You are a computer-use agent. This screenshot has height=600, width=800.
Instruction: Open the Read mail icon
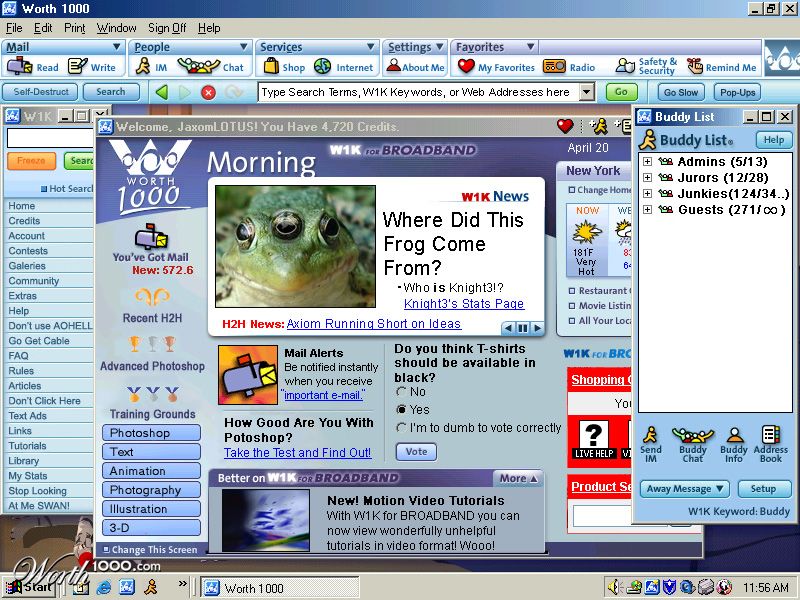(x=19, y=66)
